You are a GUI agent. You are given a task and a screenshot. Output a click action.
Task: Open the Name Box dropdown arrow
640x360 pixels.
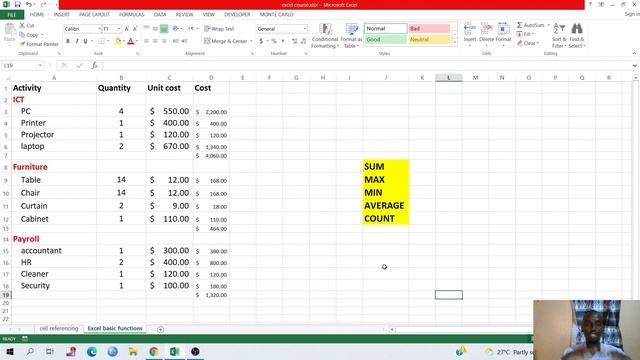click(x=40, y=65)
